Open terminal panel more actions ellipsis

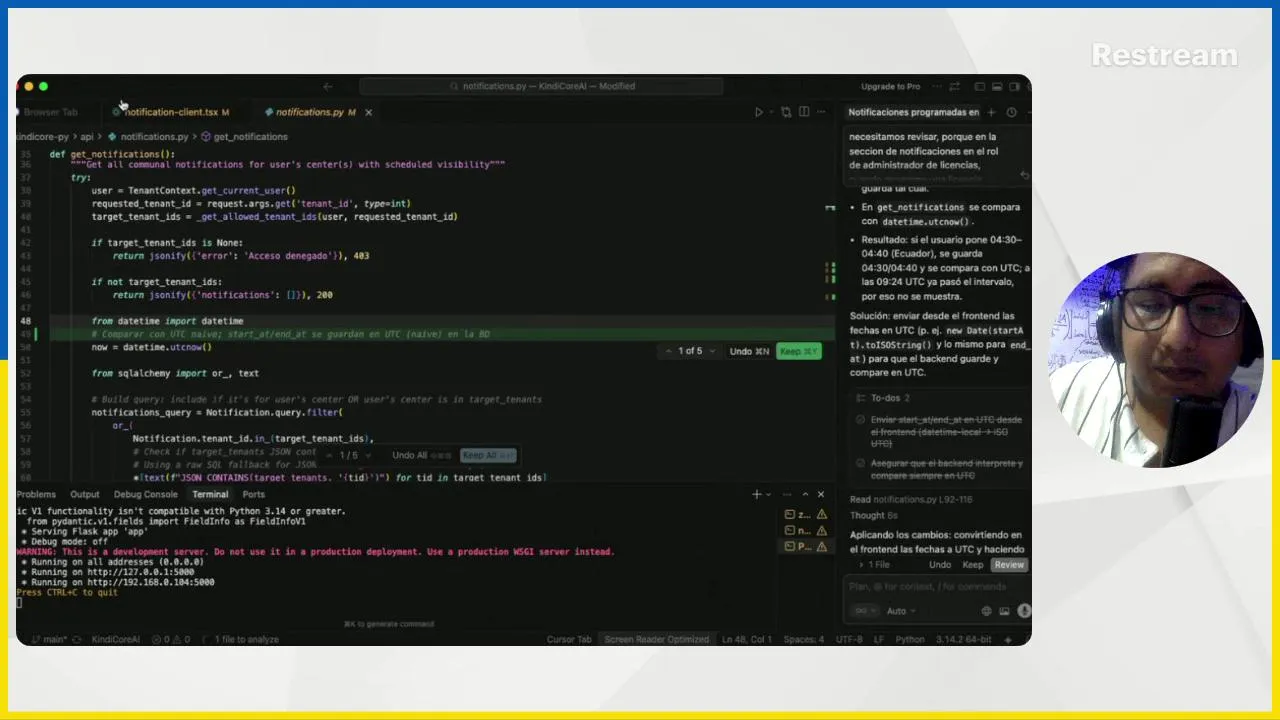click(787, 494)
